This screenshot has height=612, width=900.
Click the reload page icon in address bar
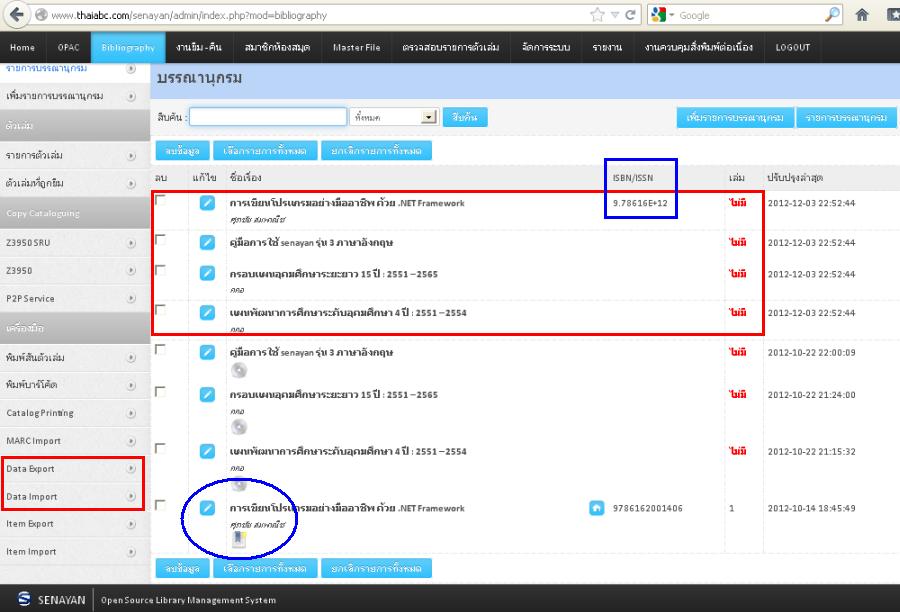tap(630, 15)
